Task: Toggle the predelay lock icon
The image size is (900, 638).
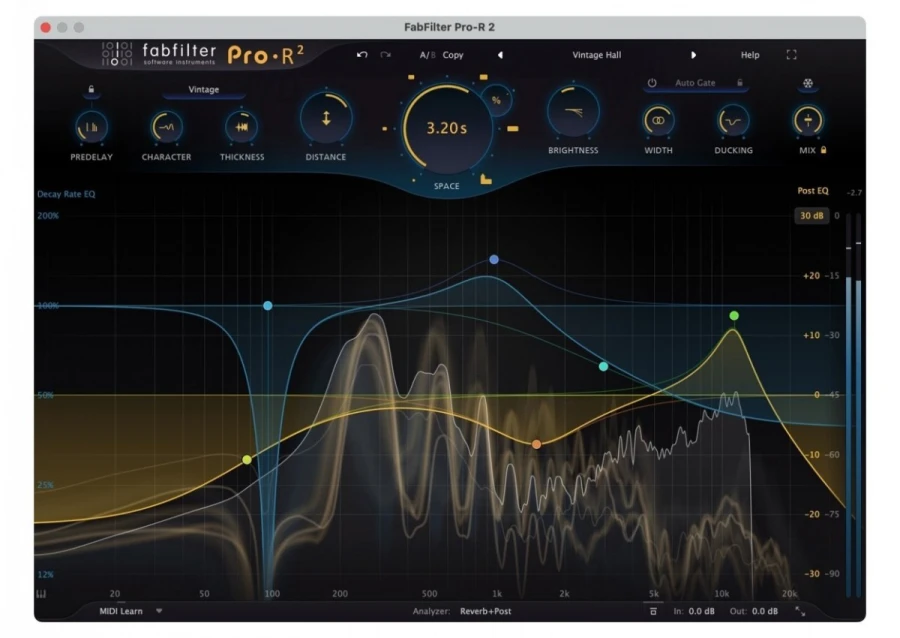Action: [x=91, y=90]
